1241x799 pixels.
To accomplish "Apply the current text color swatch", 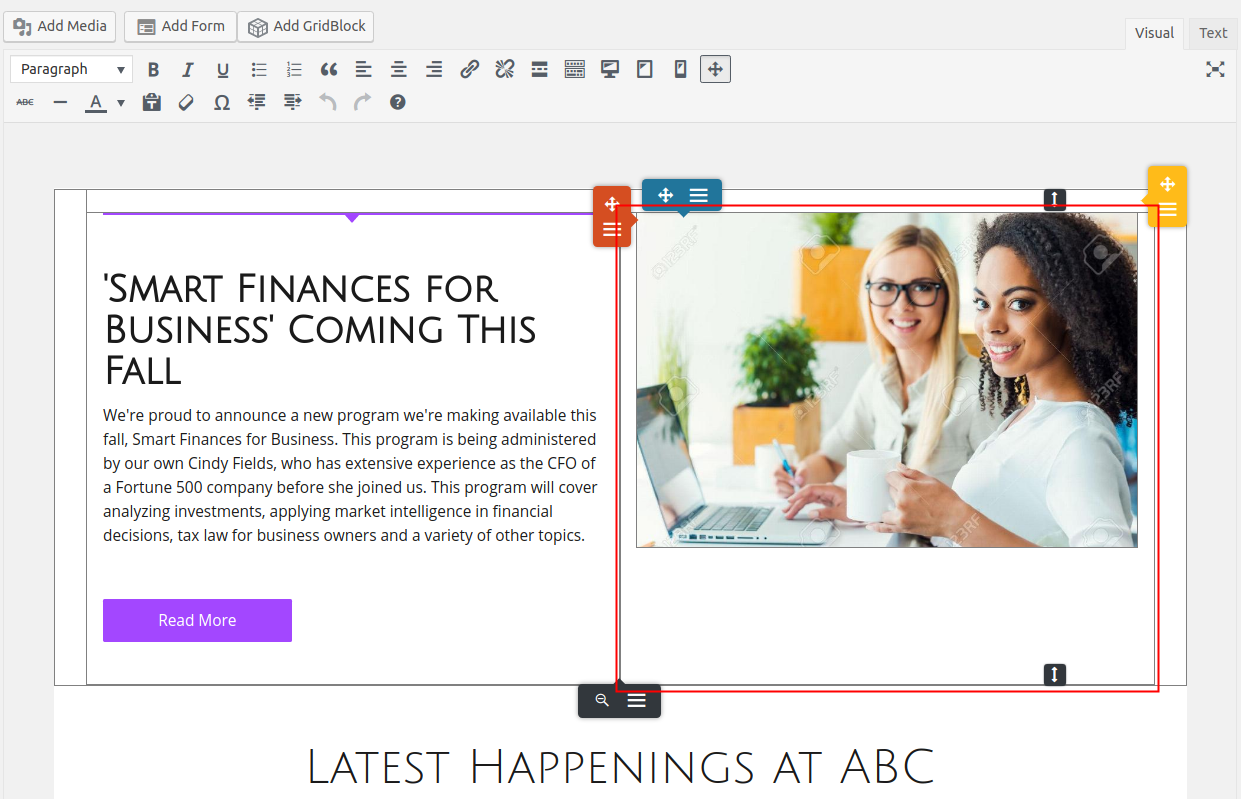I will point(96,102).
